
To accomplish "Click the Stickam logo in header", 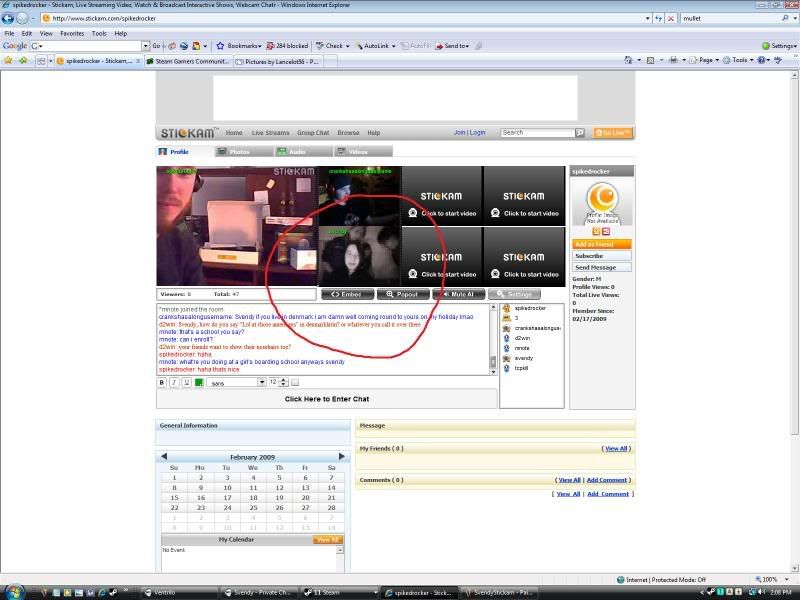I will (189, 133).
